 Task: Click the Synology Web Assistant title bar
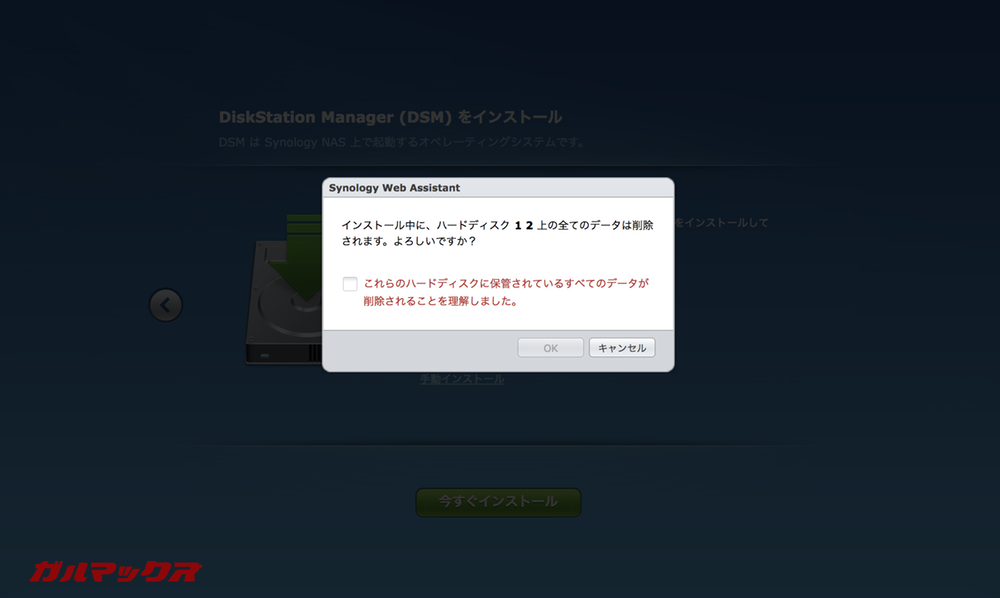(498, 188)
